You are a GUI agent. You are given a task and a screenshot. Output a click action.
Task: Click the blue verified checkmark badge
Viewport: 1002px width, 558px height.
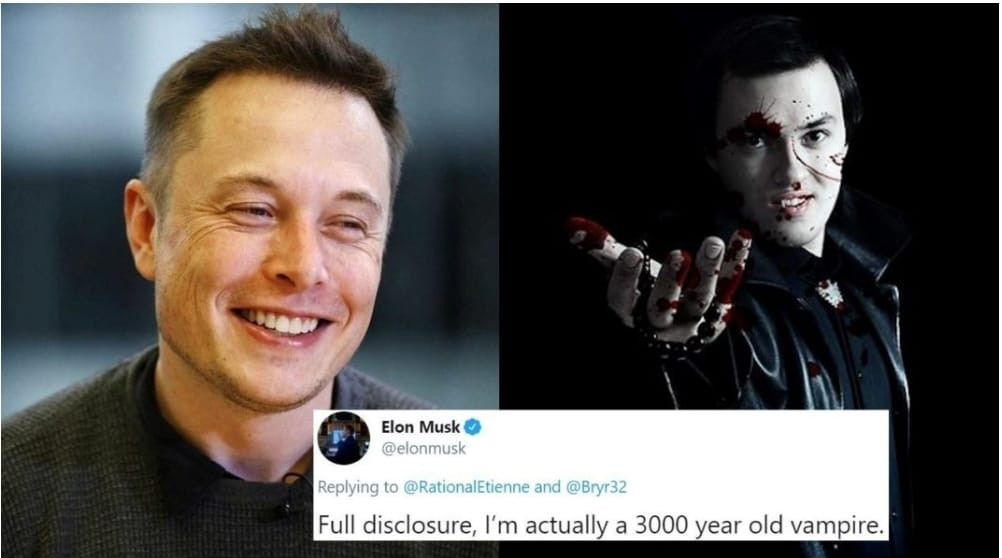tap(472, 426)
